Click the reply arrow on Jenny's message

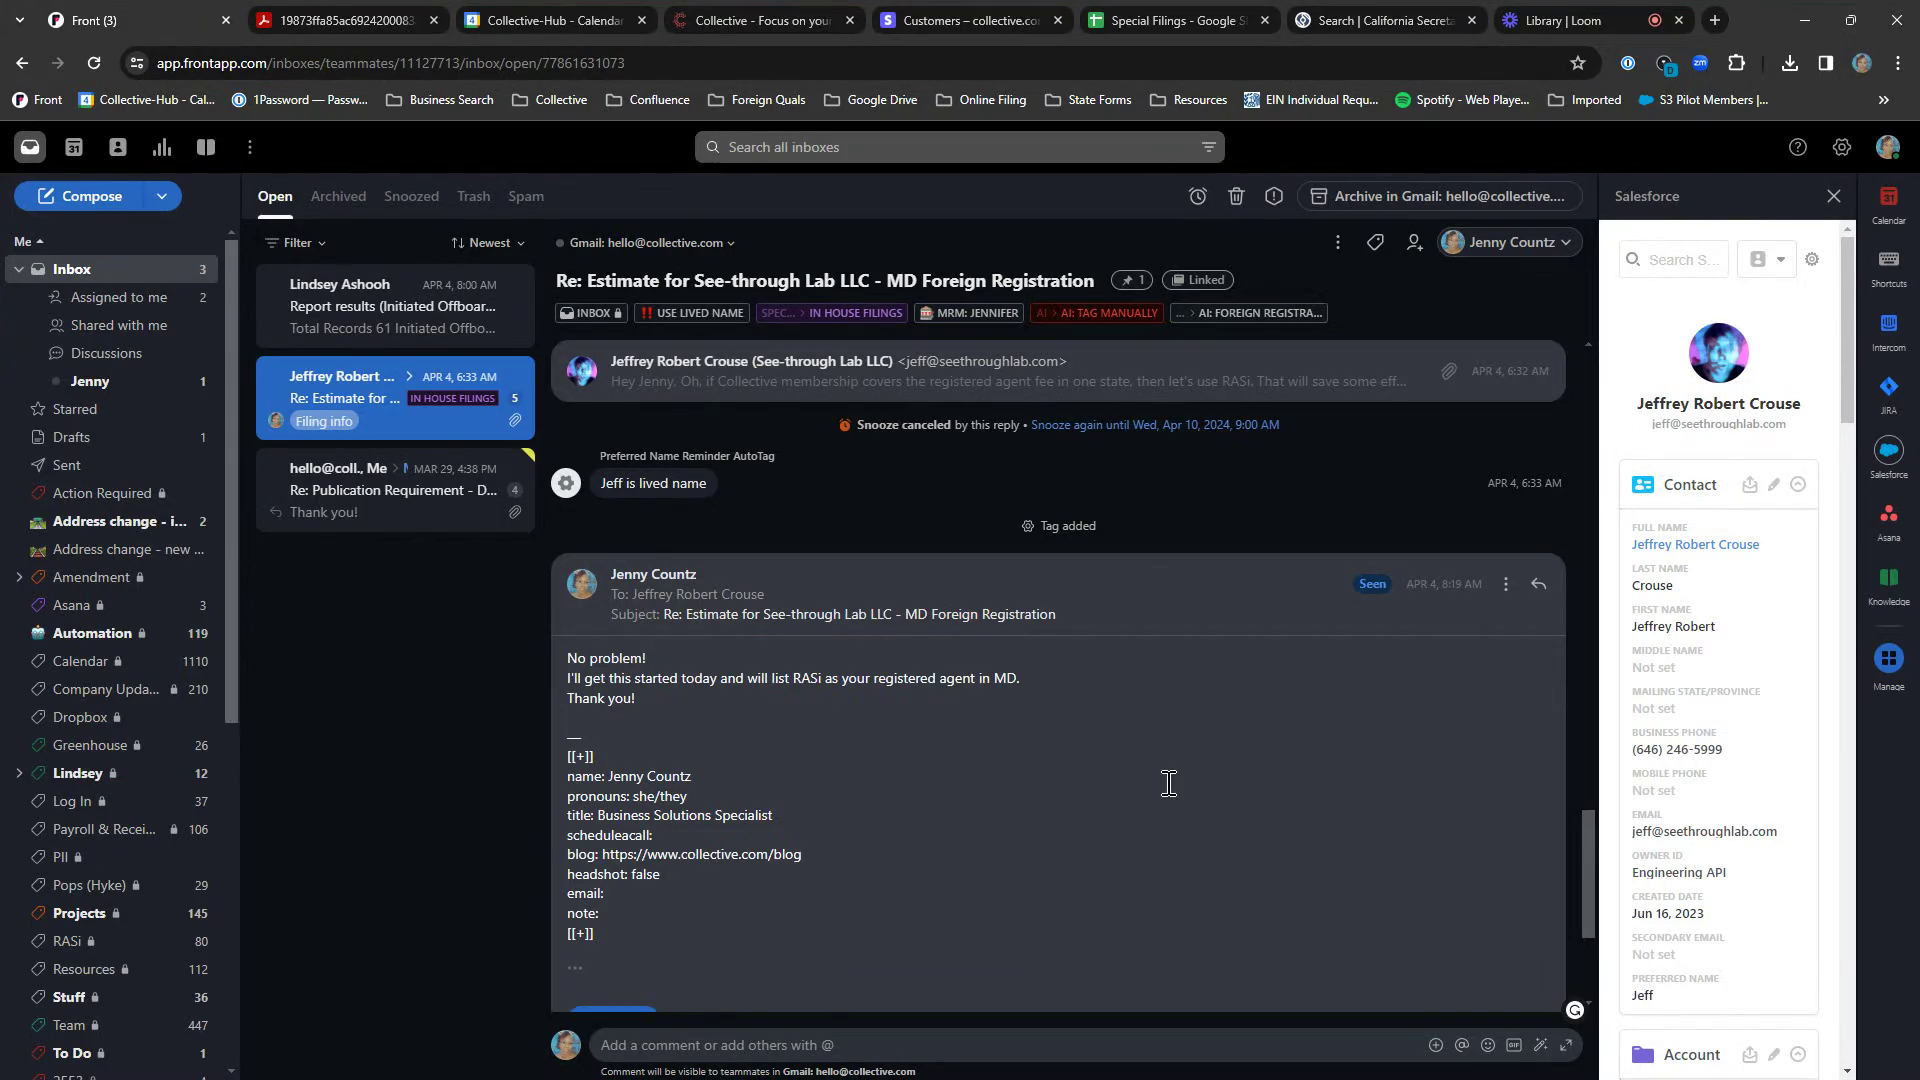click(1538, 584)
